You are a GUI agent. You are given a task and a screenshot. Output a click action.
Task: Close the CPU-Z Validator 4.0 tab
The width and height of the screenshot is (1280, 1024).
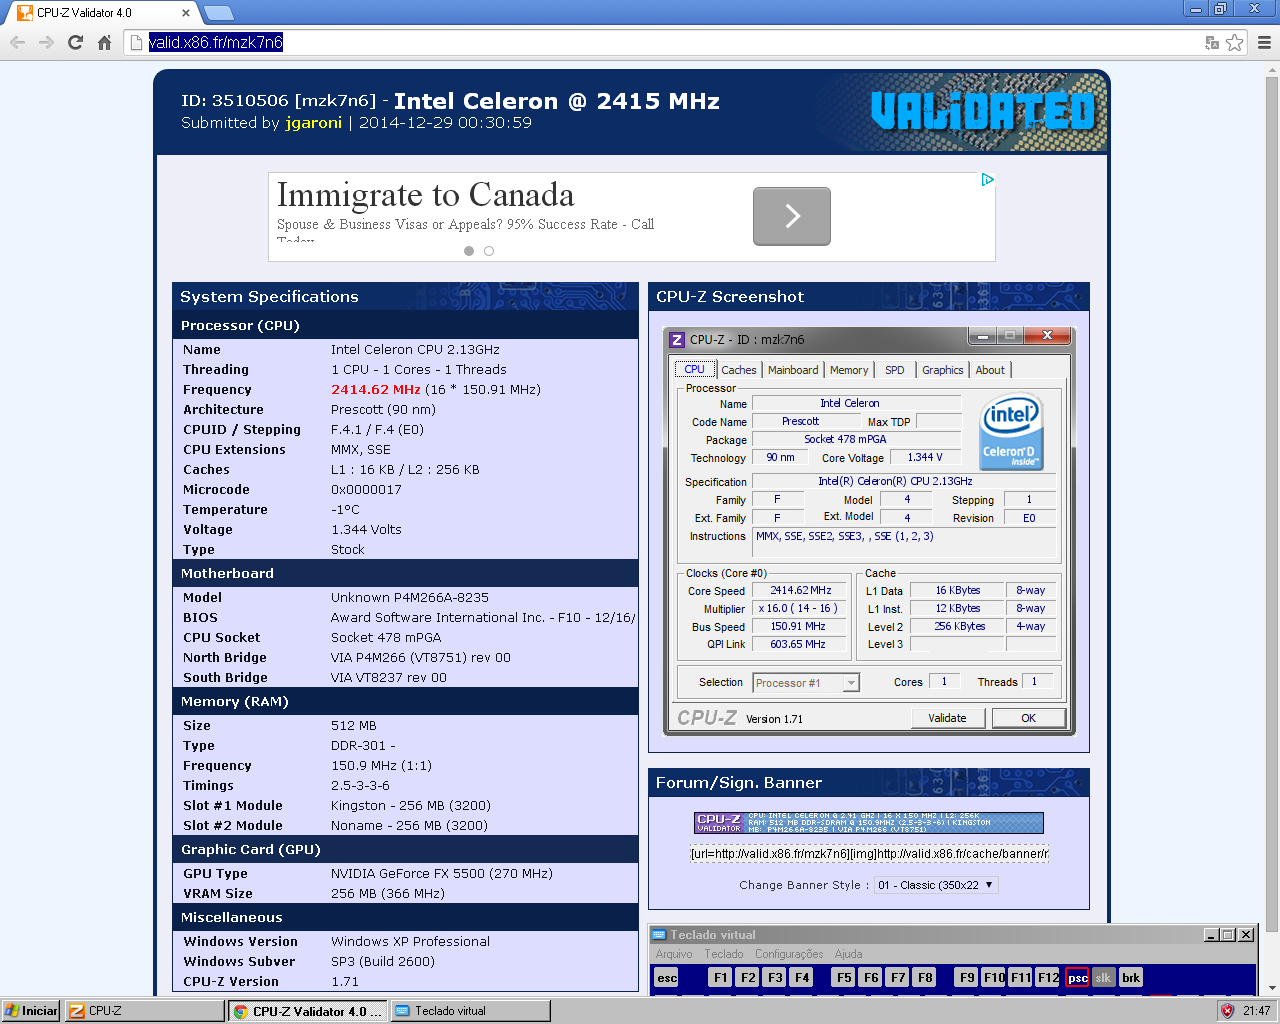click(186, 13)
